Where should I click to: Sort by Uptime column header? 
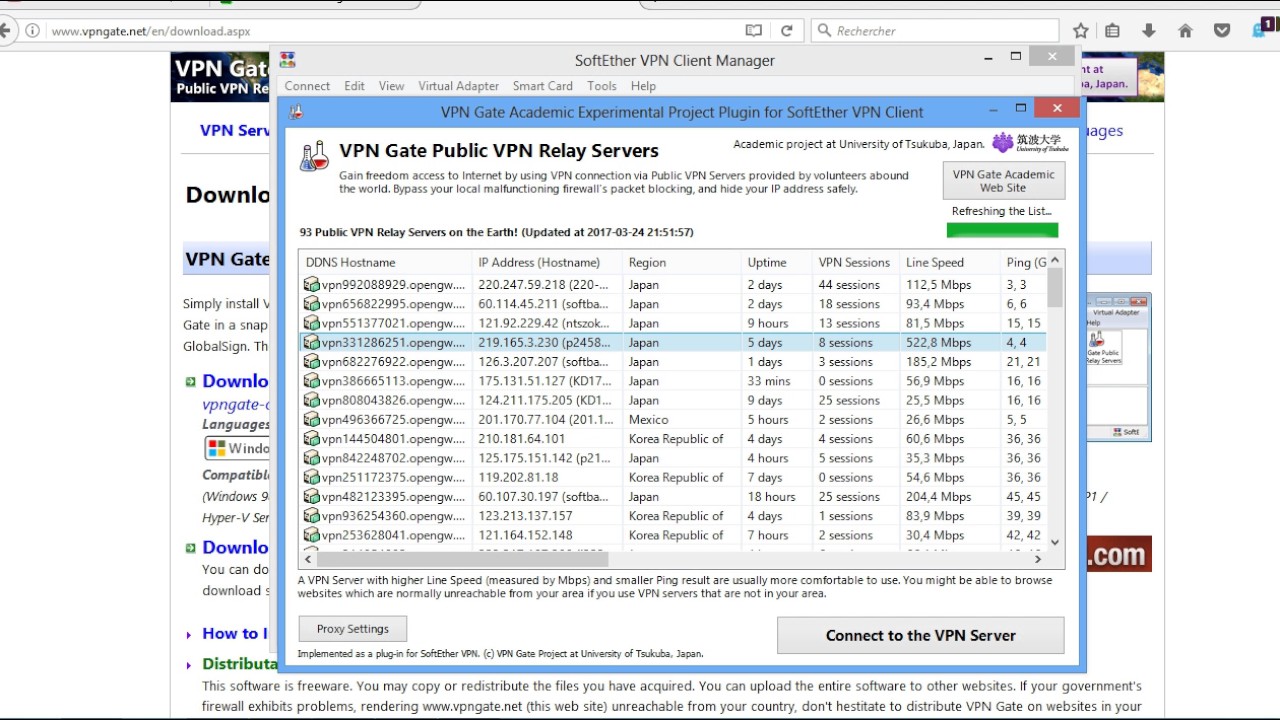coord(775,263)
